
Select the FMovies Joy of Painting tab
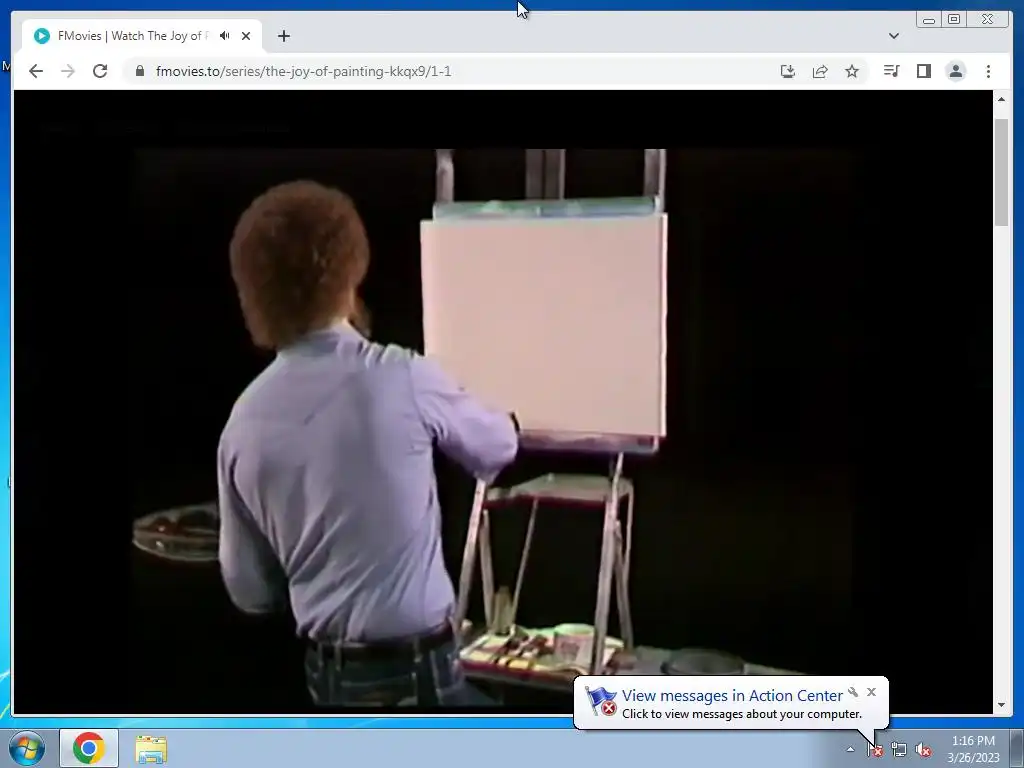tap(142, 36)
